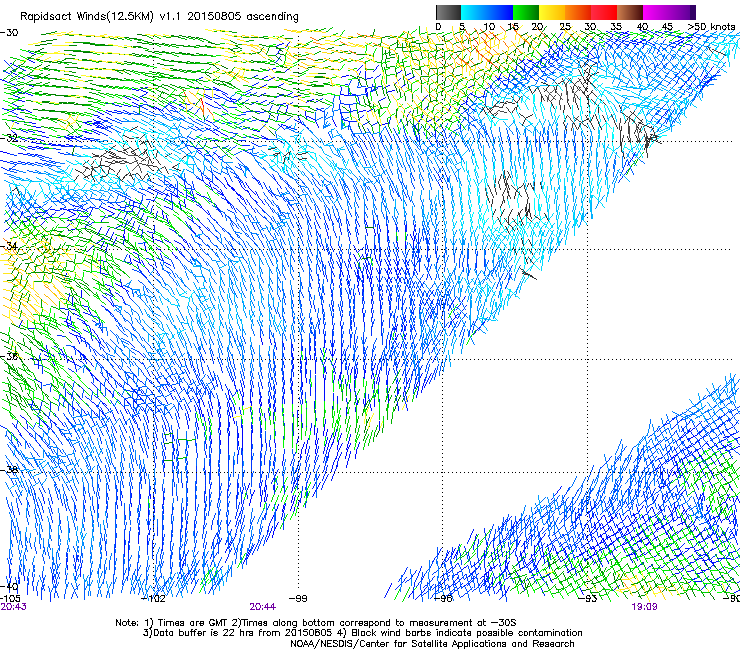
Task: Click the '-96' longitude label
Action: (x=443, y=599)
